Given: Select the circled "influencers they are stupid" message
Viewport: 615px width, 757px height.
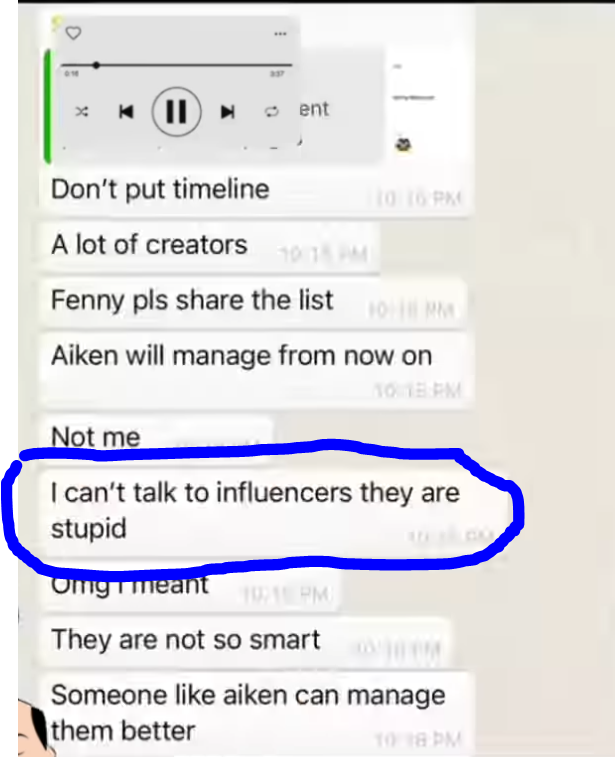Looking at the screenshot, I should coord(270,510).
